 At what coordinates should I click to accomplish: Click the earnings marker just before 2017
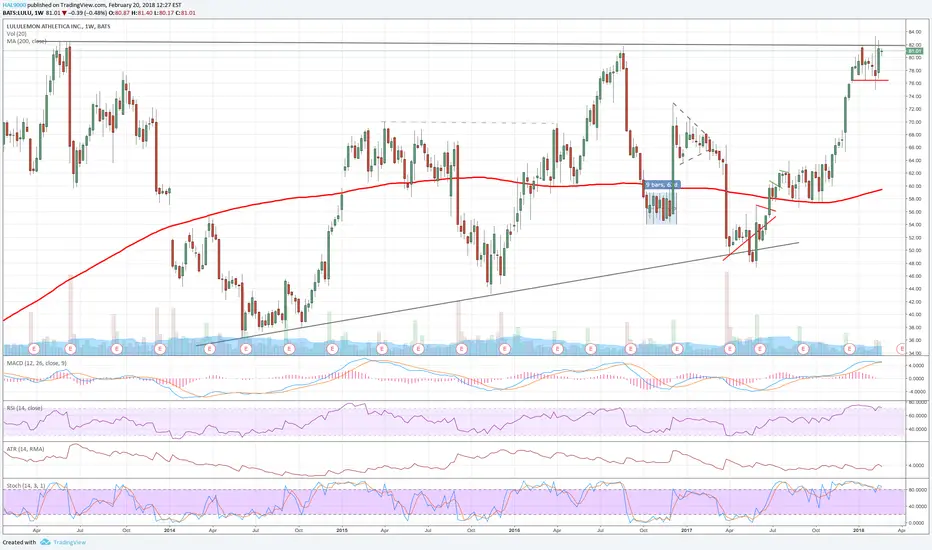(677, 348)
